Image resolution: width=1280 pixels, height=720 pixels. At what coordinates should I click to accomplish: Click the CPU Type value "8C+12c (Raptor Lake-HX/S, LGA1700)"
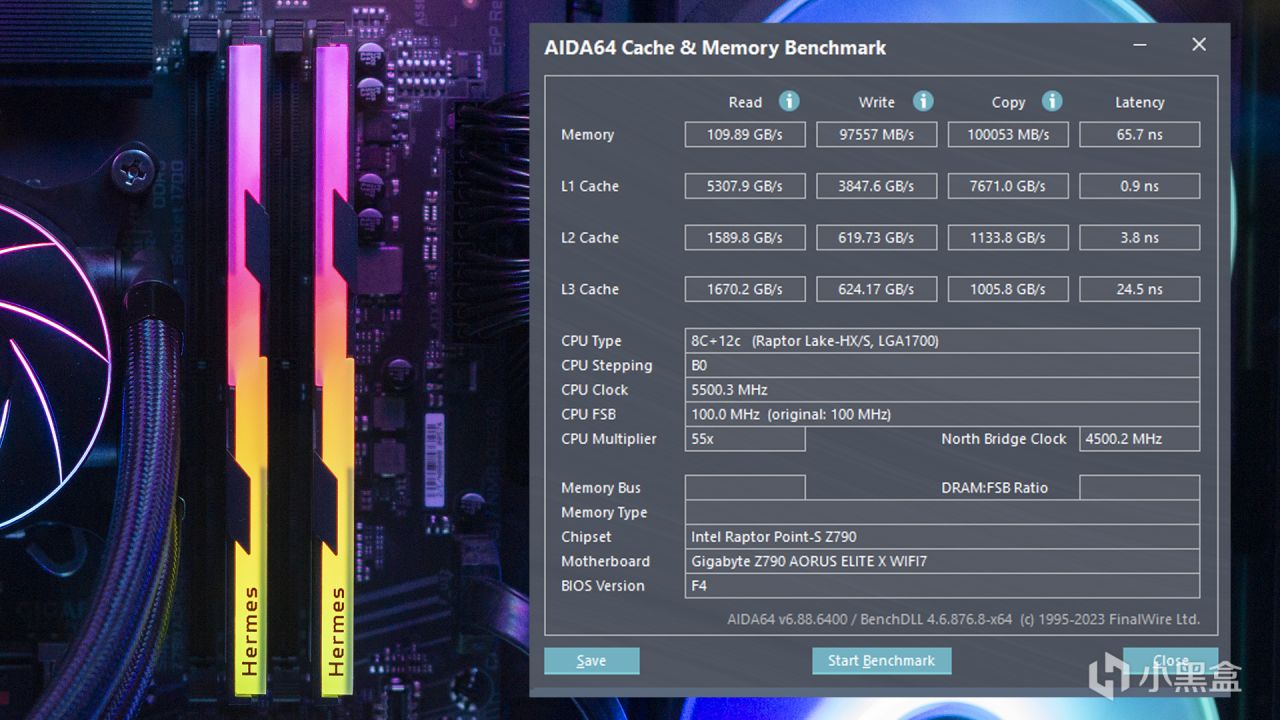tap(942, 341)
